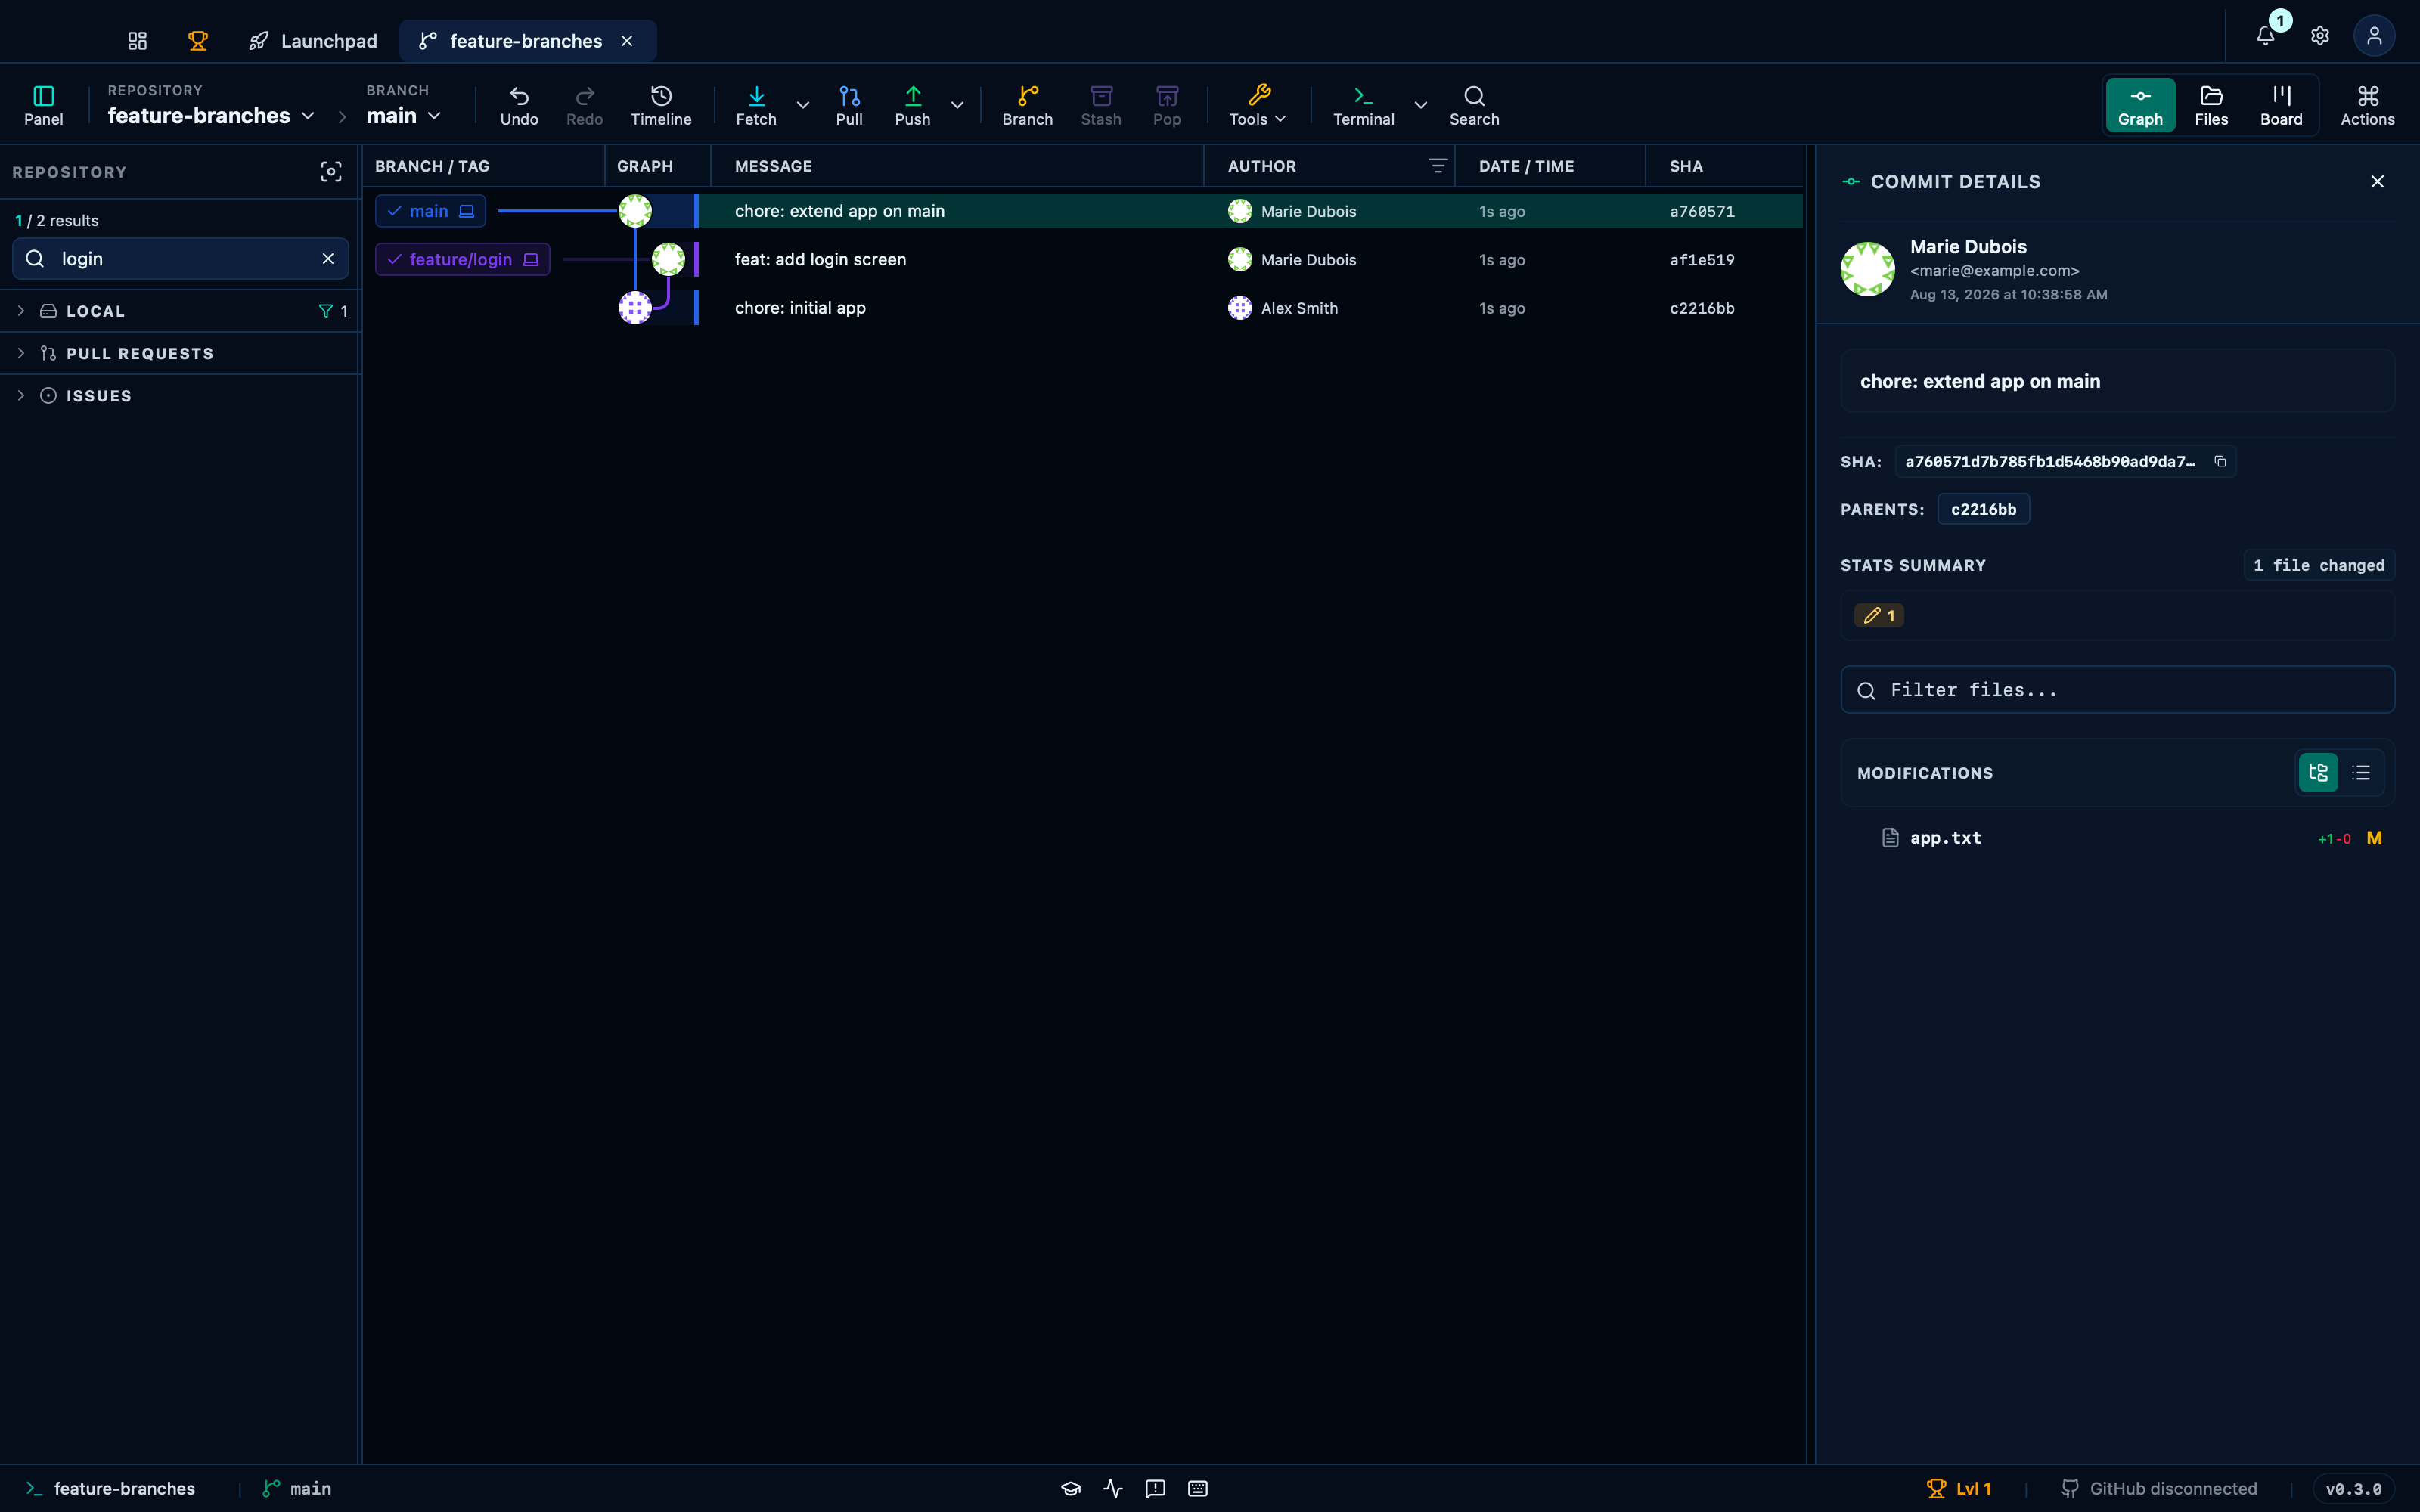Expand the Push options arrow
The image size is (2420, 1512).
[x=957, y=105]
